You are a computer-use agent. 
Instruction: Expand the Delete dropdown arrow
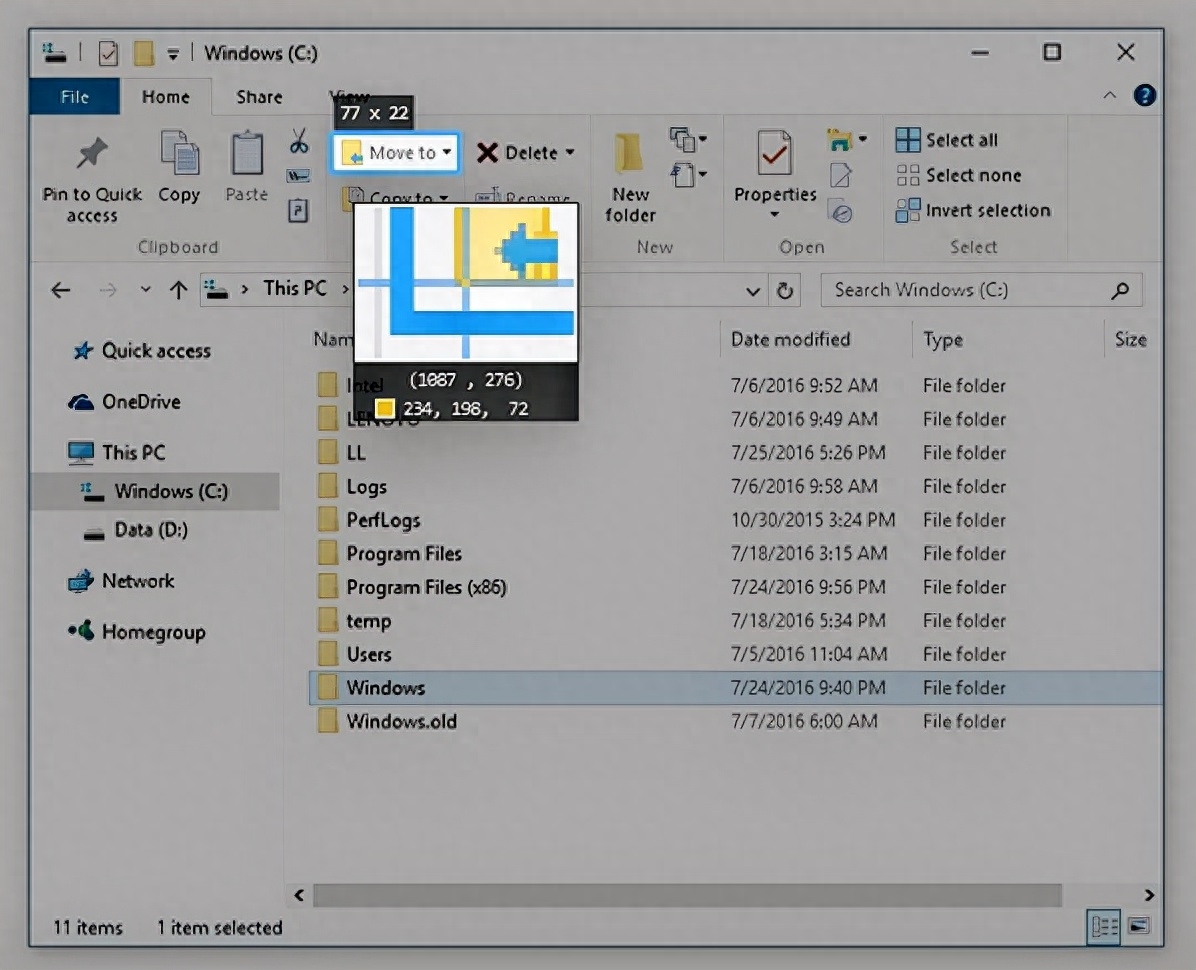[570, 153]
